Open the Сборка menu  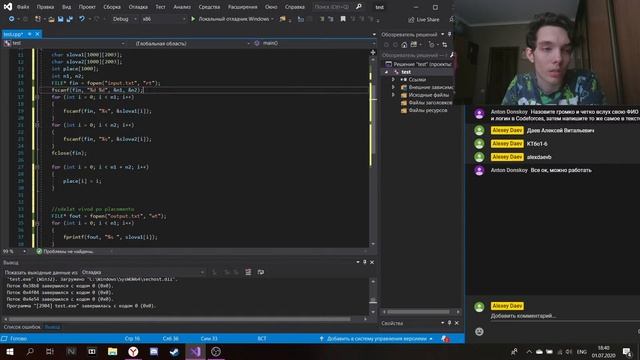pyautogui.click(x=112, y=7)
